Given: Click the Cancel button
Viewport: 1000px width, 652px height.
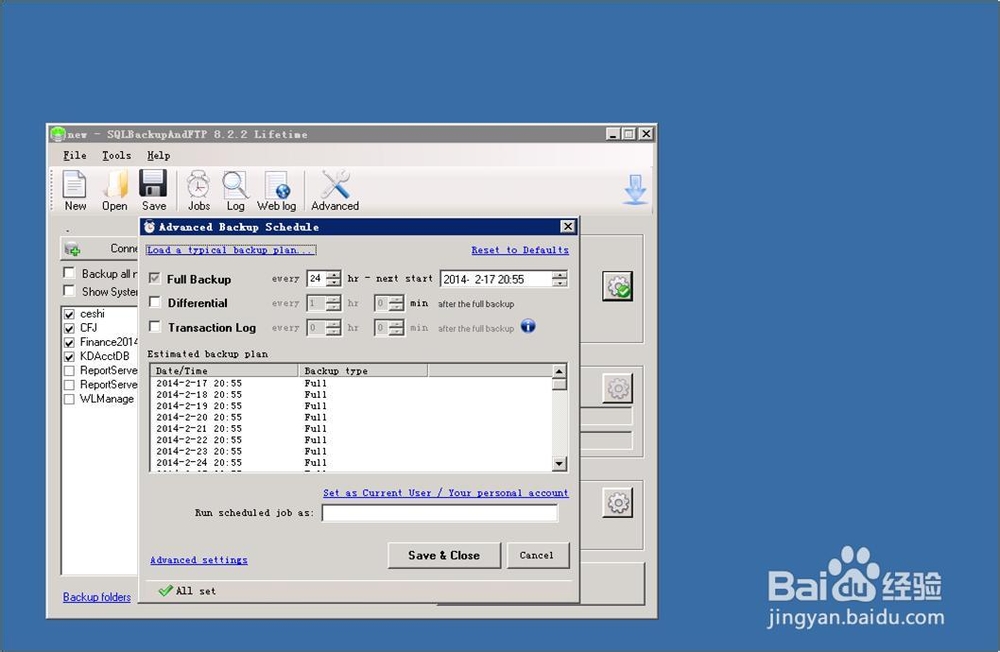Looking at the screenshot, I should pyautogui.click(x=537, y=555).
